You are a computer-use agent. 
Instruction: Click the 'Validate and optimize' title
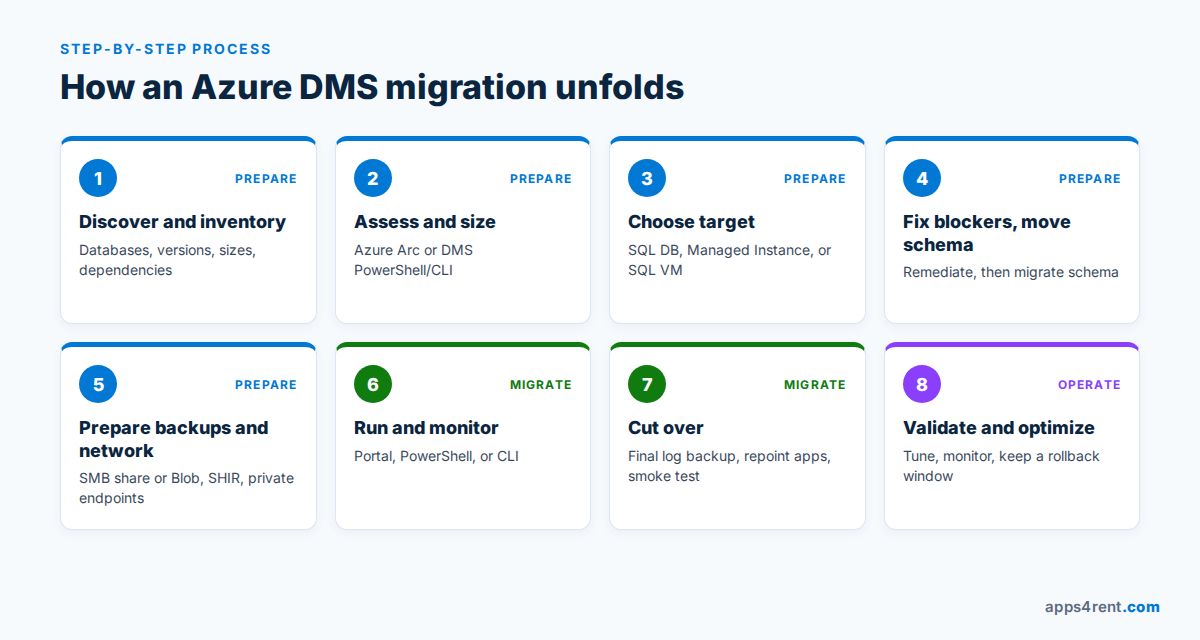(999, 428)
